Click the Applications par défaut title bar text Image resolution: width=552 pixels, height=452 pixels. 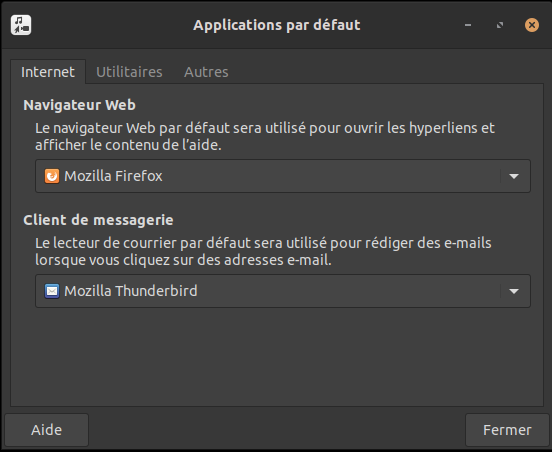[x=277, y=25]
